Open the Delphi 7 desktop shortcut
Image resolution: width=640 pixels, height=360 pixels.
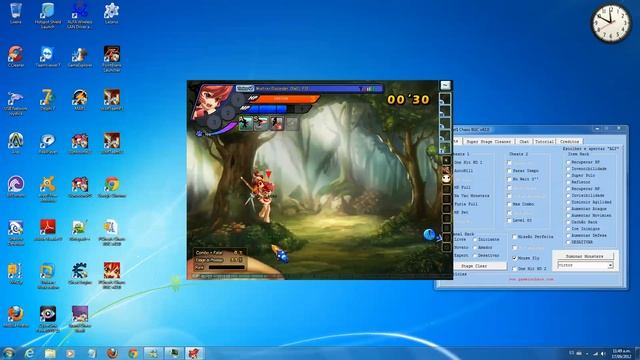pyautogui.click(x=47, y=100)
